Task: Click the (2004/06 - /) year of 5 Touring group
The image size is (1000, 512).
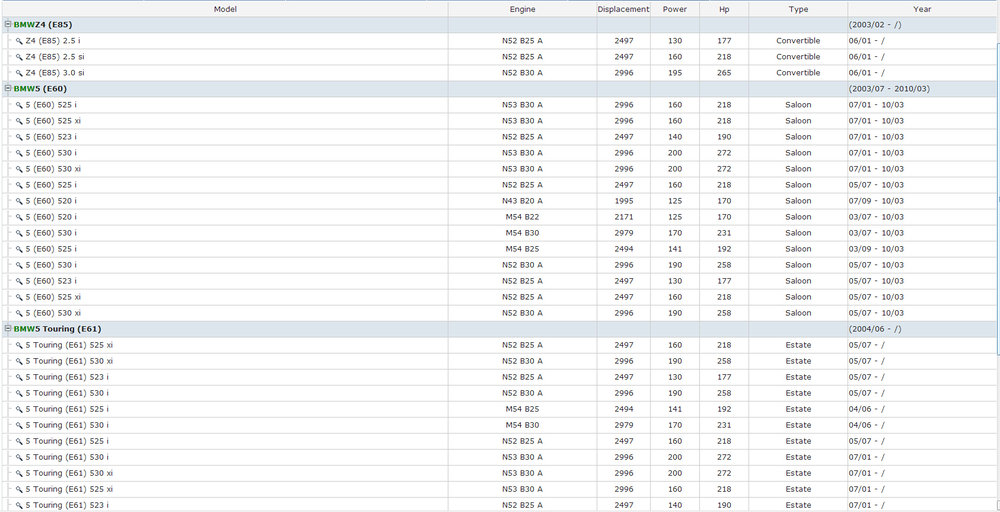Action: click(875, 329)
